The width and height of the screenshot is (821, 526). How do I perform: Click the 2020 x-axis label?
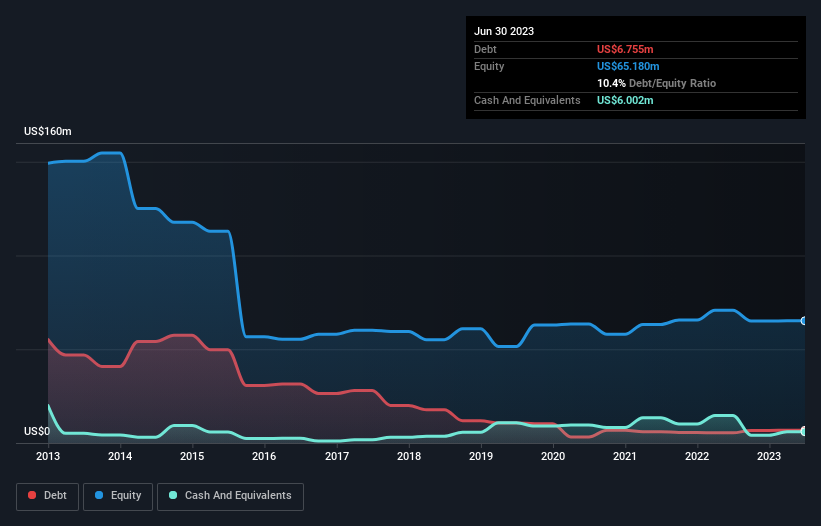point(553,456)
